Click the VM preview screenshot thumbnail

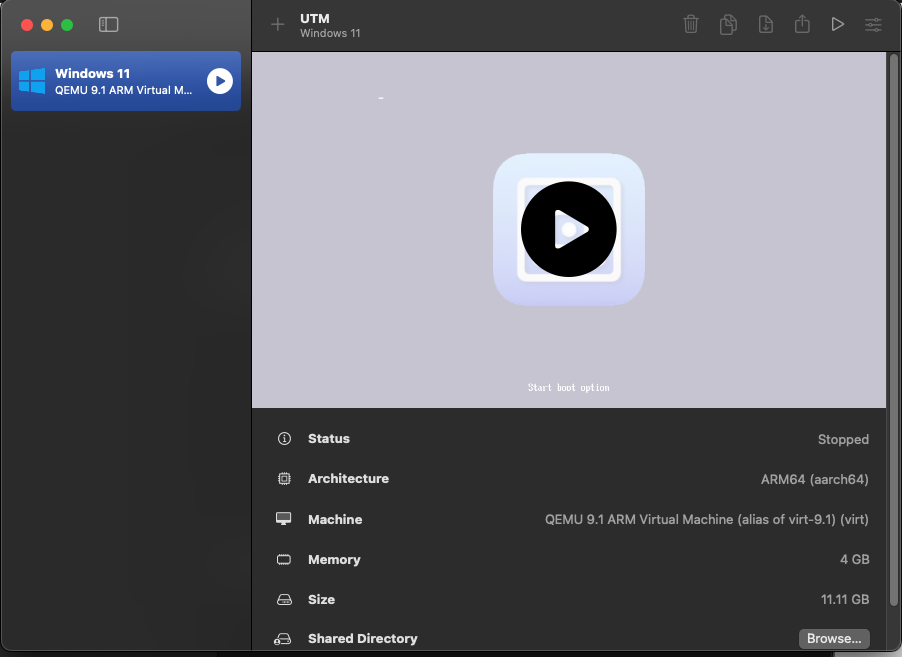point(569,230)
